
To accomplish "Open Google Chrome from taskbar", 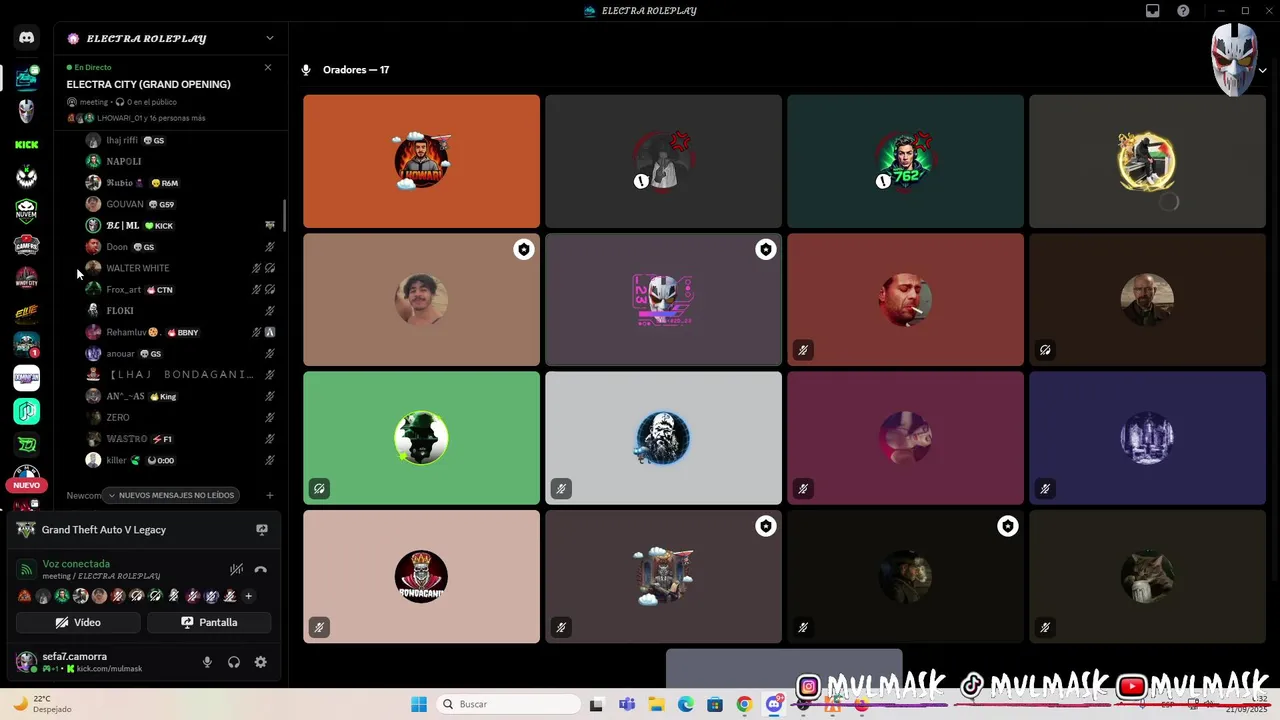I will tap(744, 704).
